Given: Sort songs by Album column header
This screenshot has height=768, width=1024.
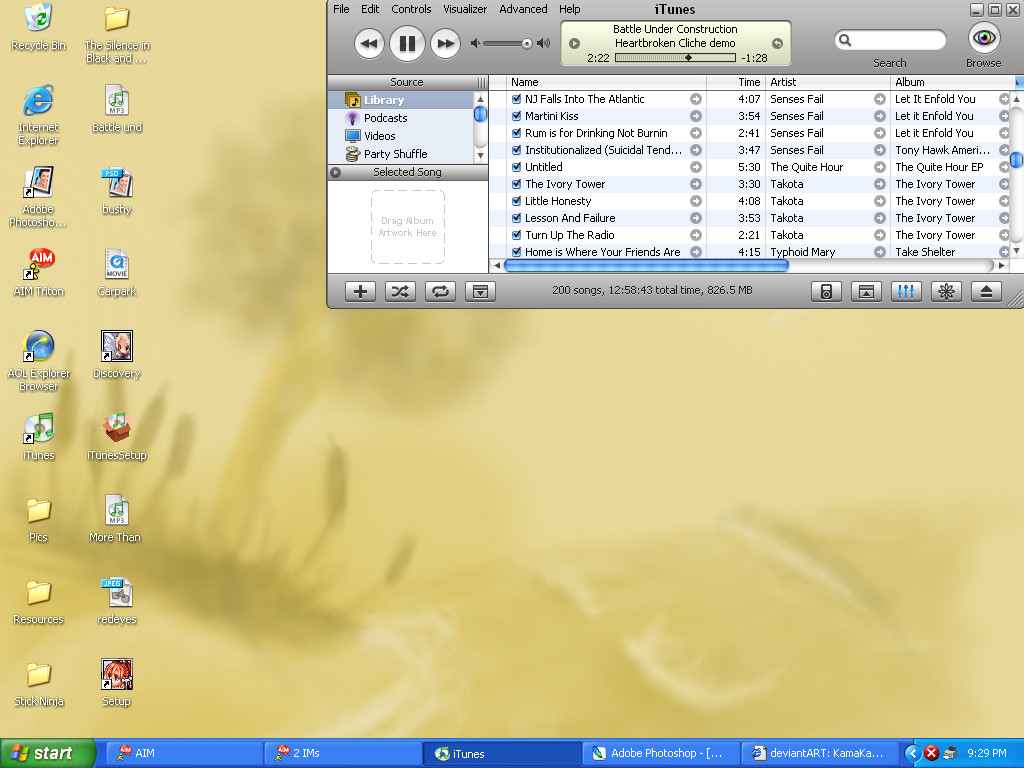Looking at the screenshot, I should click(x=953, y=82).
